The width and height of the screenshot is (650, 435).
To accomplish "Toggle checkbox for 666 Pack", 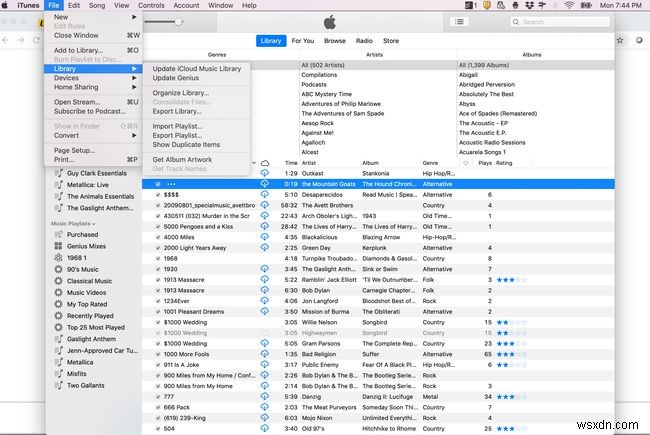I will (158, 407).
